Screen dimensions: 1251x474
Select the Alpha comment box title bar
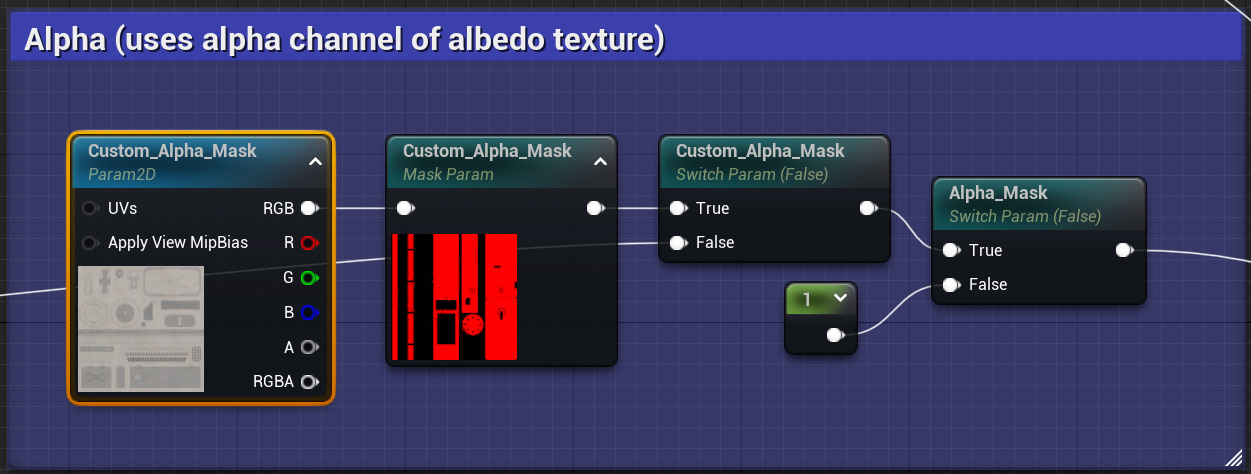626,40
